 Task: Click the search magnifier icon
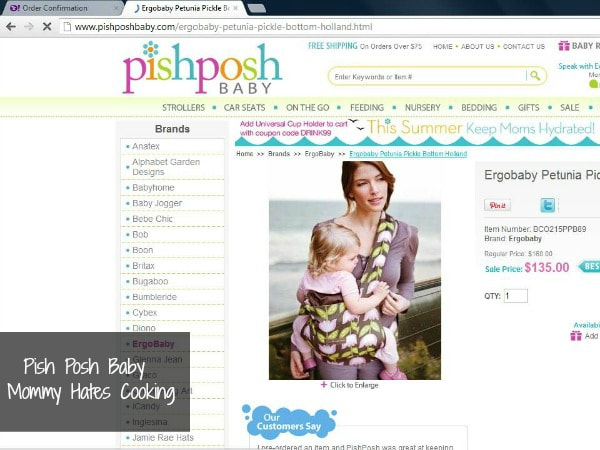point(535,76)
